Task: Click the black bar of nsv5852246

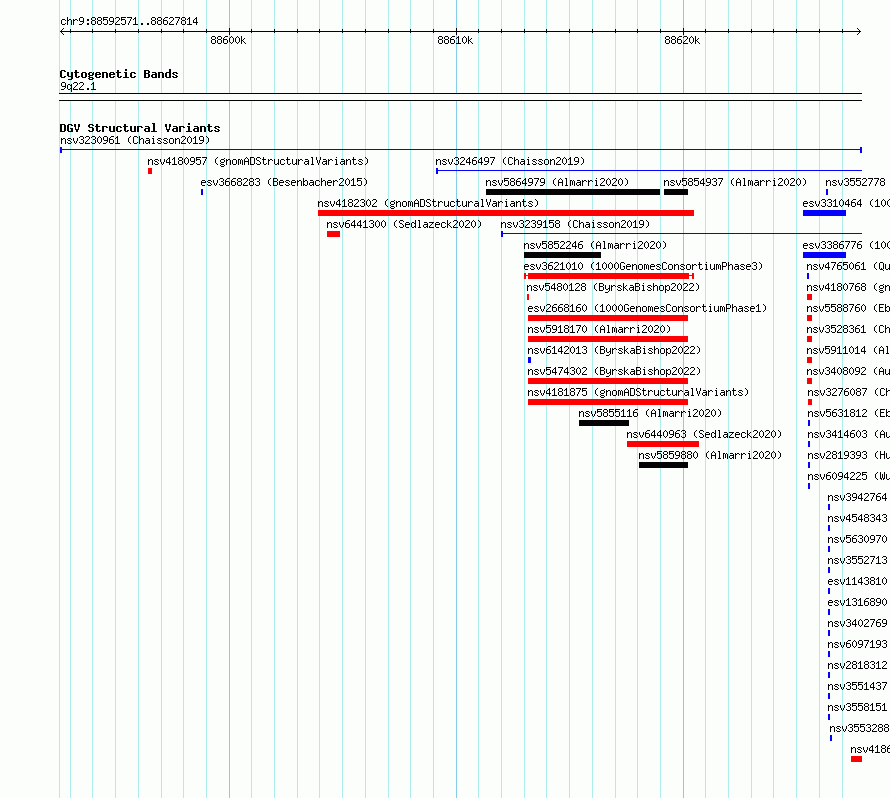Action: [562, 255]
